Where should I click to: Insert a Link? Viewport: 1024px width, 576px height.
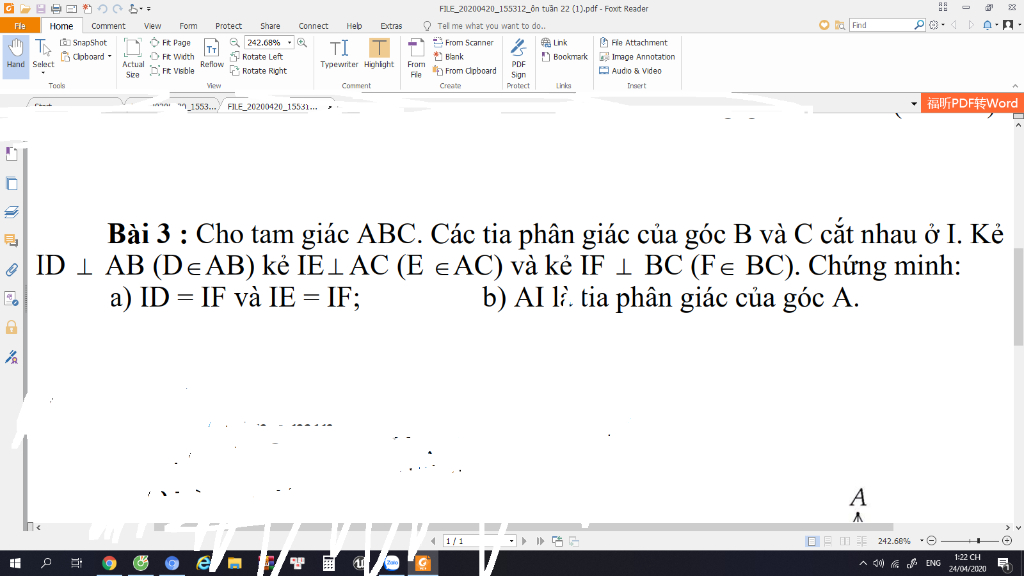tap(554, 42)
